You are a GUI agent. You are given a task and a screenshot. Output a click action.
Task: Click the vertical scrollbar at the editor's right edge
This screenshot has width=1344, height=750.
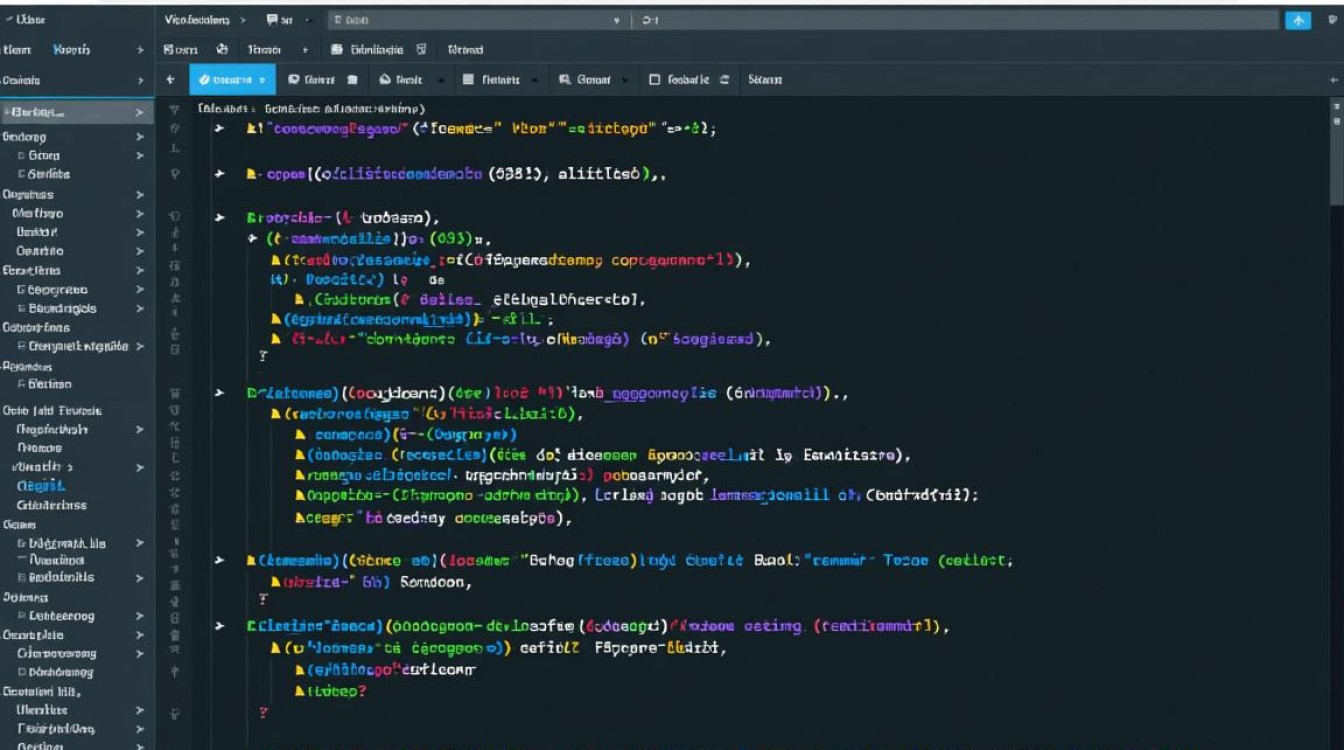(x=1336, y=160)
